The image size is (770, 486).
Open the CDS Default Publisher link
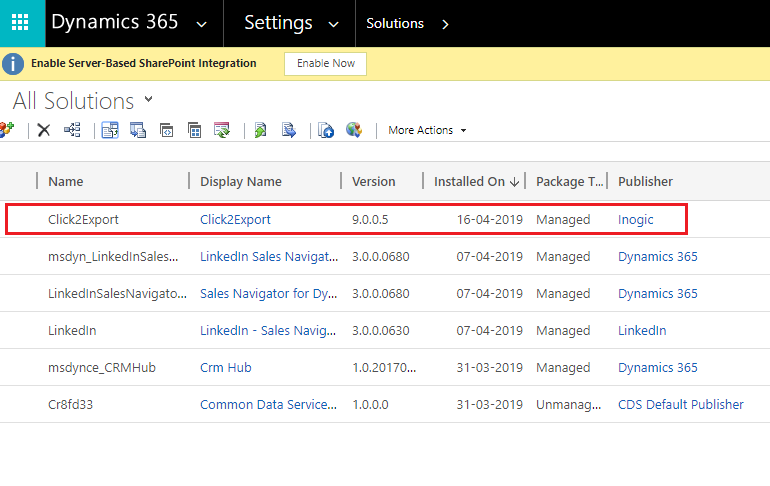tap(681, 405)
